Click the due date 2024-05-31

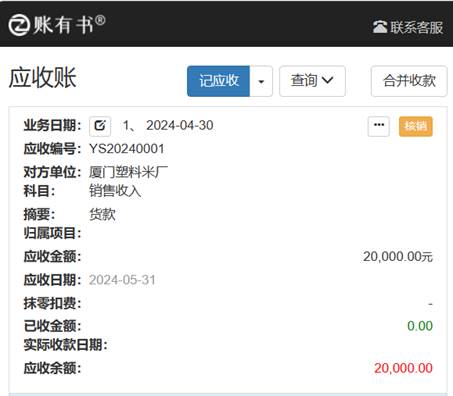tap(122, 280)
